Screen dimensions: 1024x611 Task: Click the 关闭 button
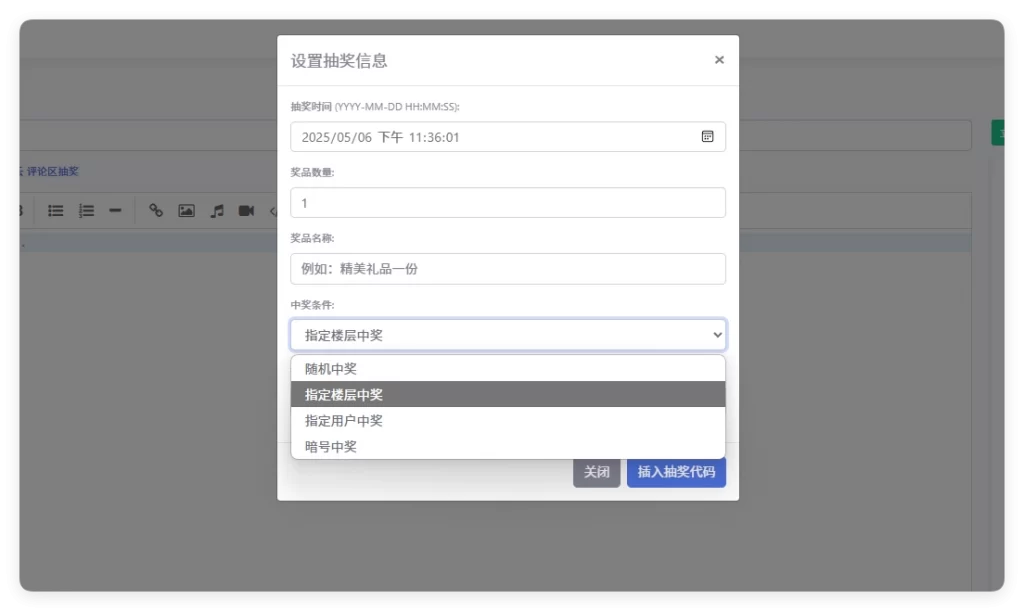click(597, 471)
